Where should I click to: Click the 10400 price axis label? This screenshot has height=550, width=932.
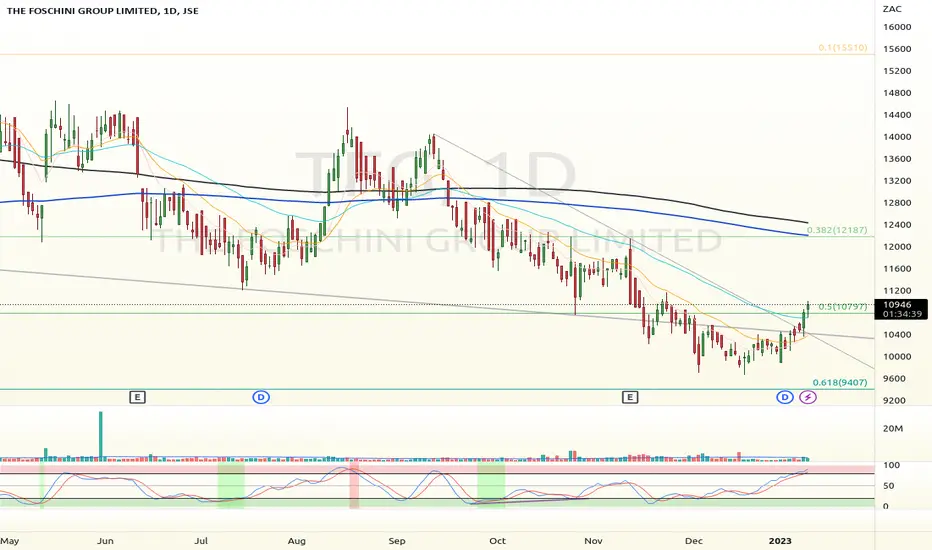coord(897,335)
